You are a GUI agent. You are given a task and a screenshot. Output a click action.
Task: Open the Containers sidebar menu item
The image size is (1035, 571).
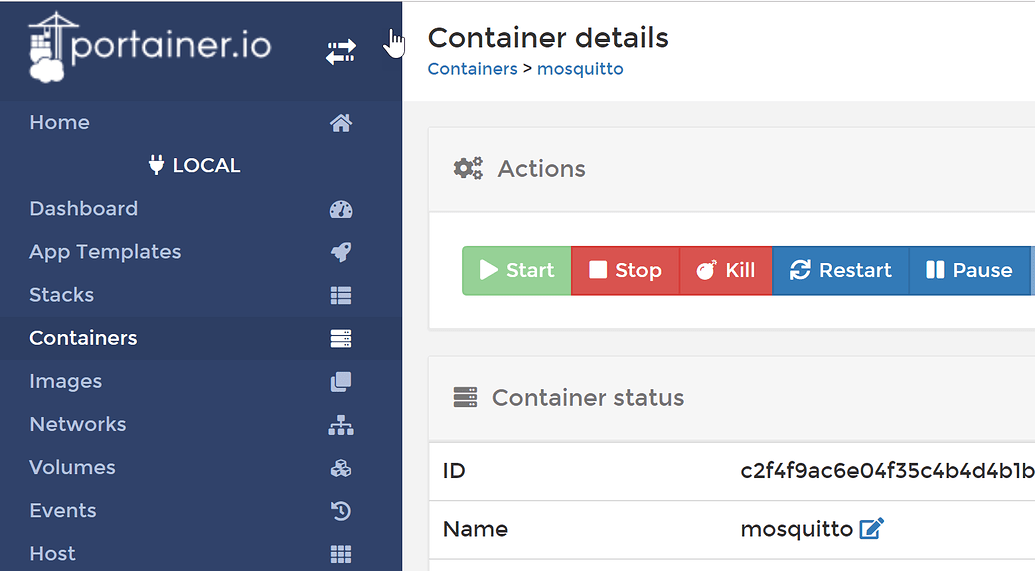(84, 338)
